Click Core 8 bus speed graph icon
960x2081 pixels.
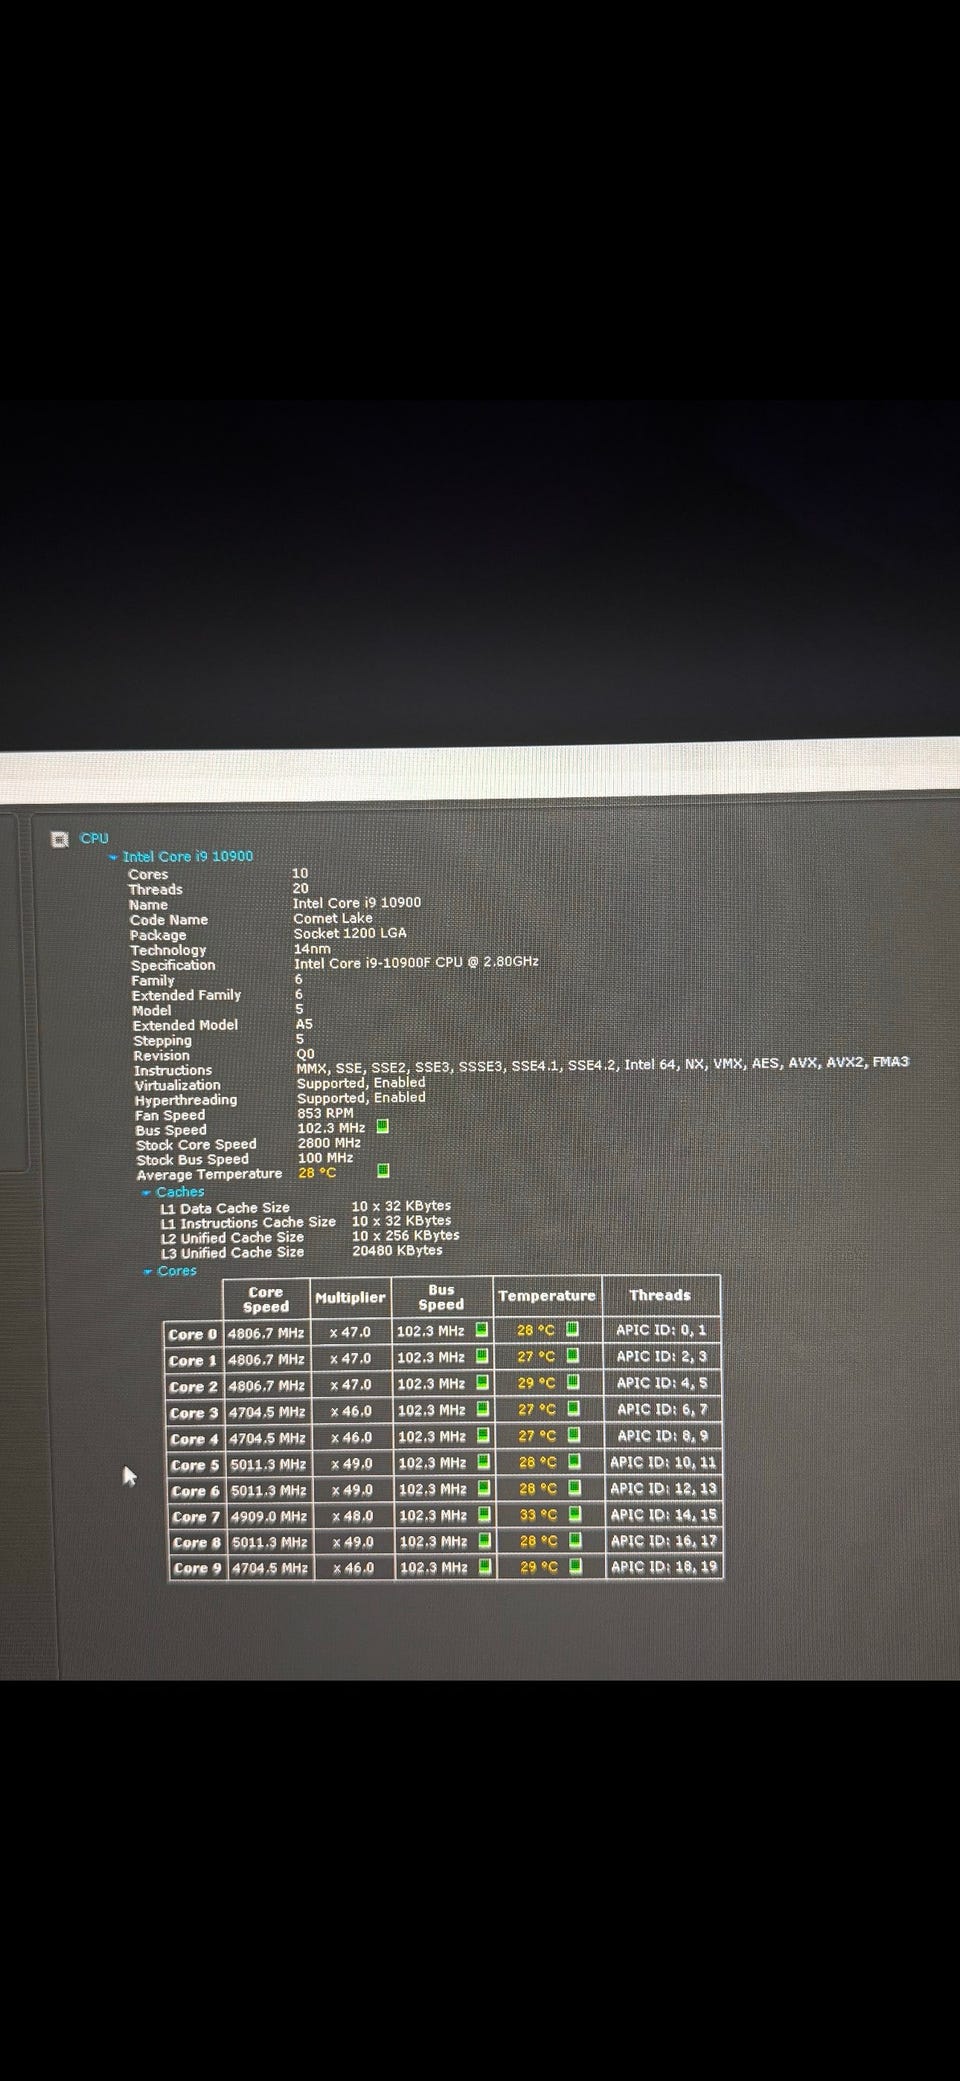[485, 1541]
